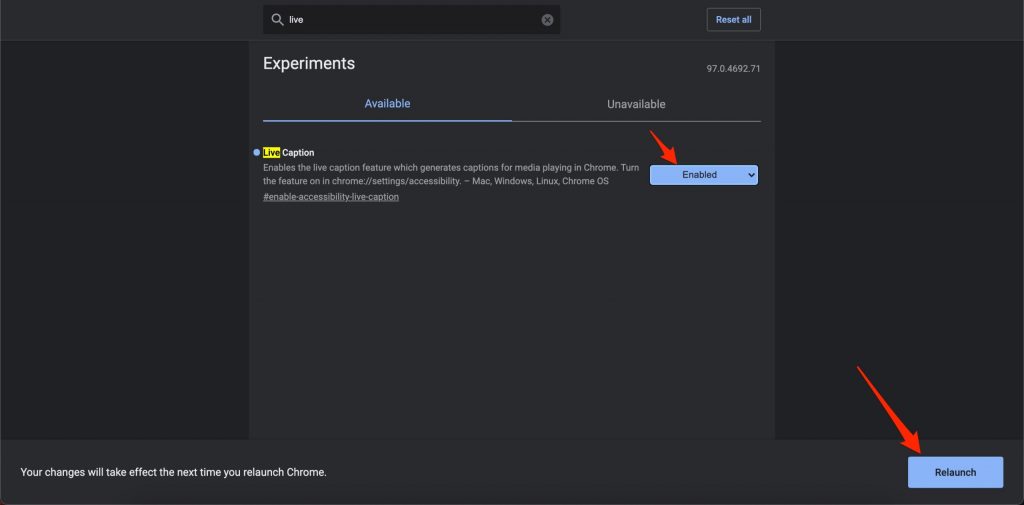The image size is (1024, 505).
Task: Focus the search flags field containing "live"
Action: click(x=410, y=20)
